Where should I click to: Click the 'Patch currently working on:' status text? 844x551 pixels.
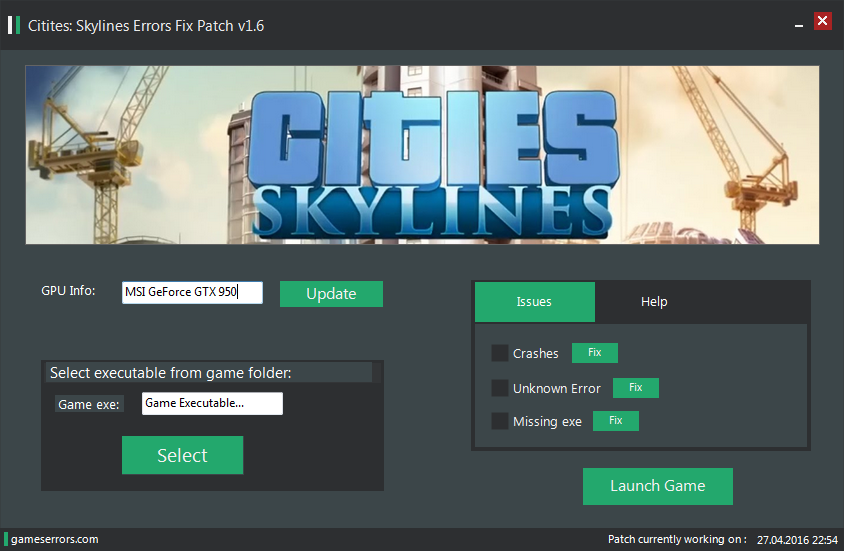[677, 539]
